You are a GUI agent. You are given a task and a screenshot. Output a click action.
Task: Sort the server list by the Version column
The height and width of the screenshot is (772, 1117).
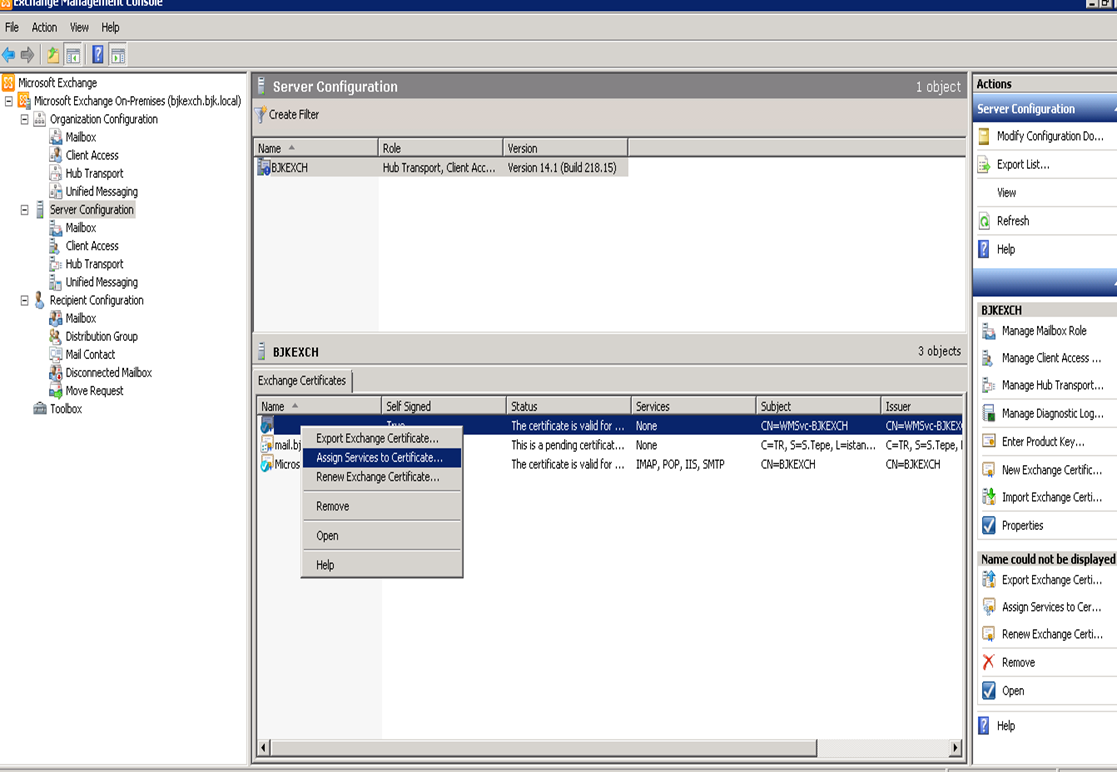pos(565,148)
